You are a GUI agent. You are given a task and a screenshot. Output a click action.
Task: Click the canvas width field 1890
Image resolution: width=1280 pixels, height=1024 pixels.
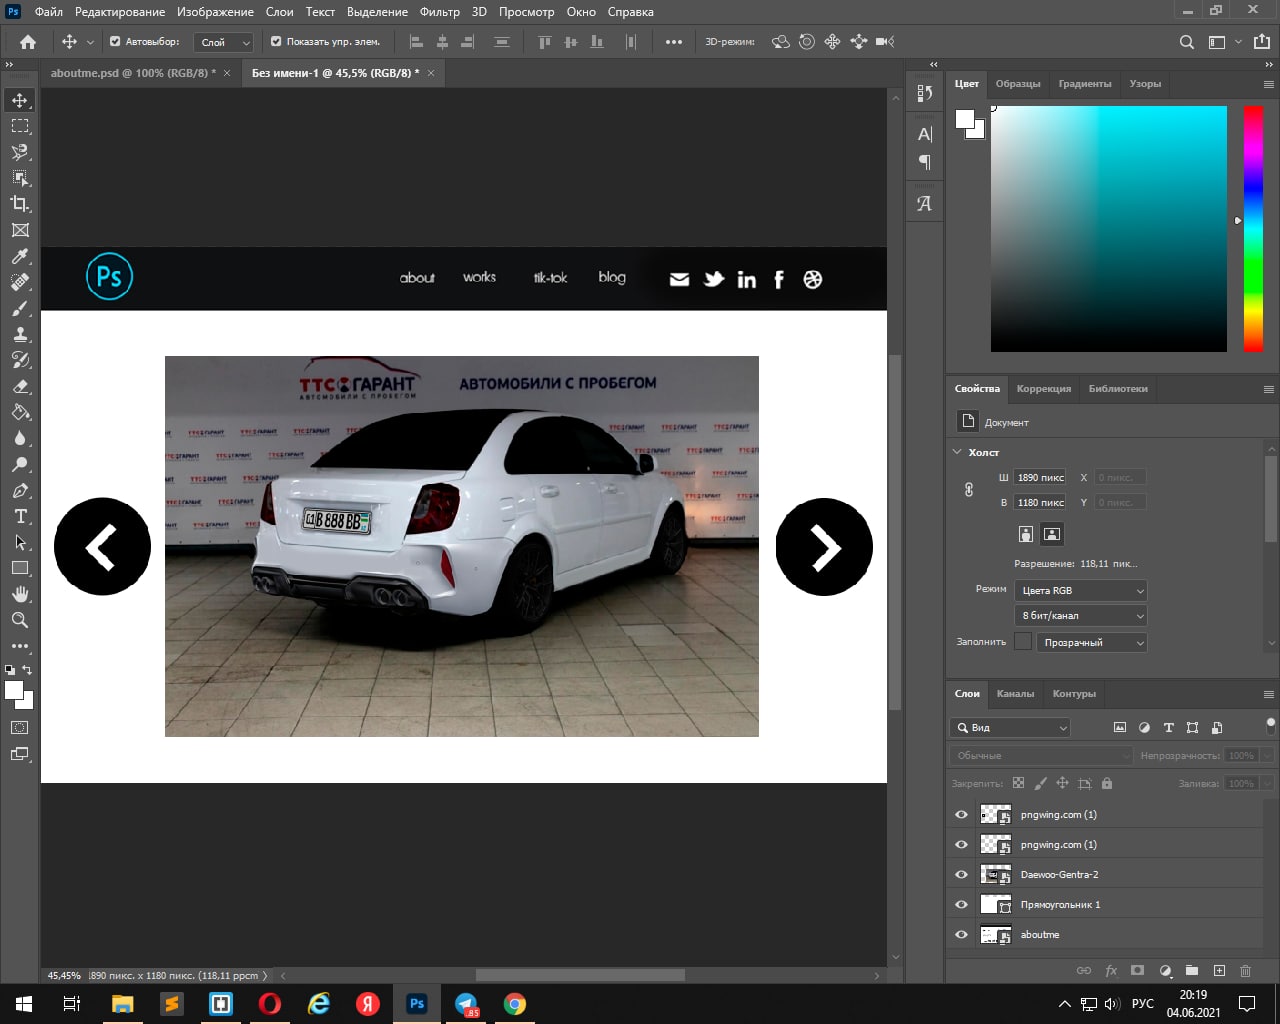(1040, 478)
